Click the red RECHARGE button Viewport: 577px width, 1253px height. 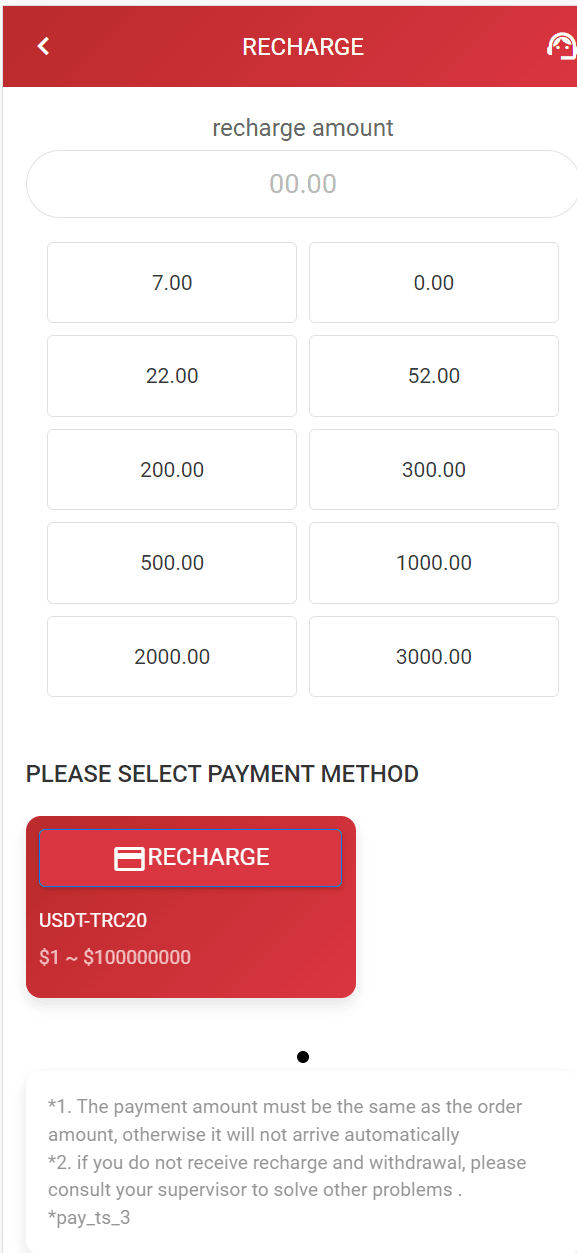(x=190, y=857)
